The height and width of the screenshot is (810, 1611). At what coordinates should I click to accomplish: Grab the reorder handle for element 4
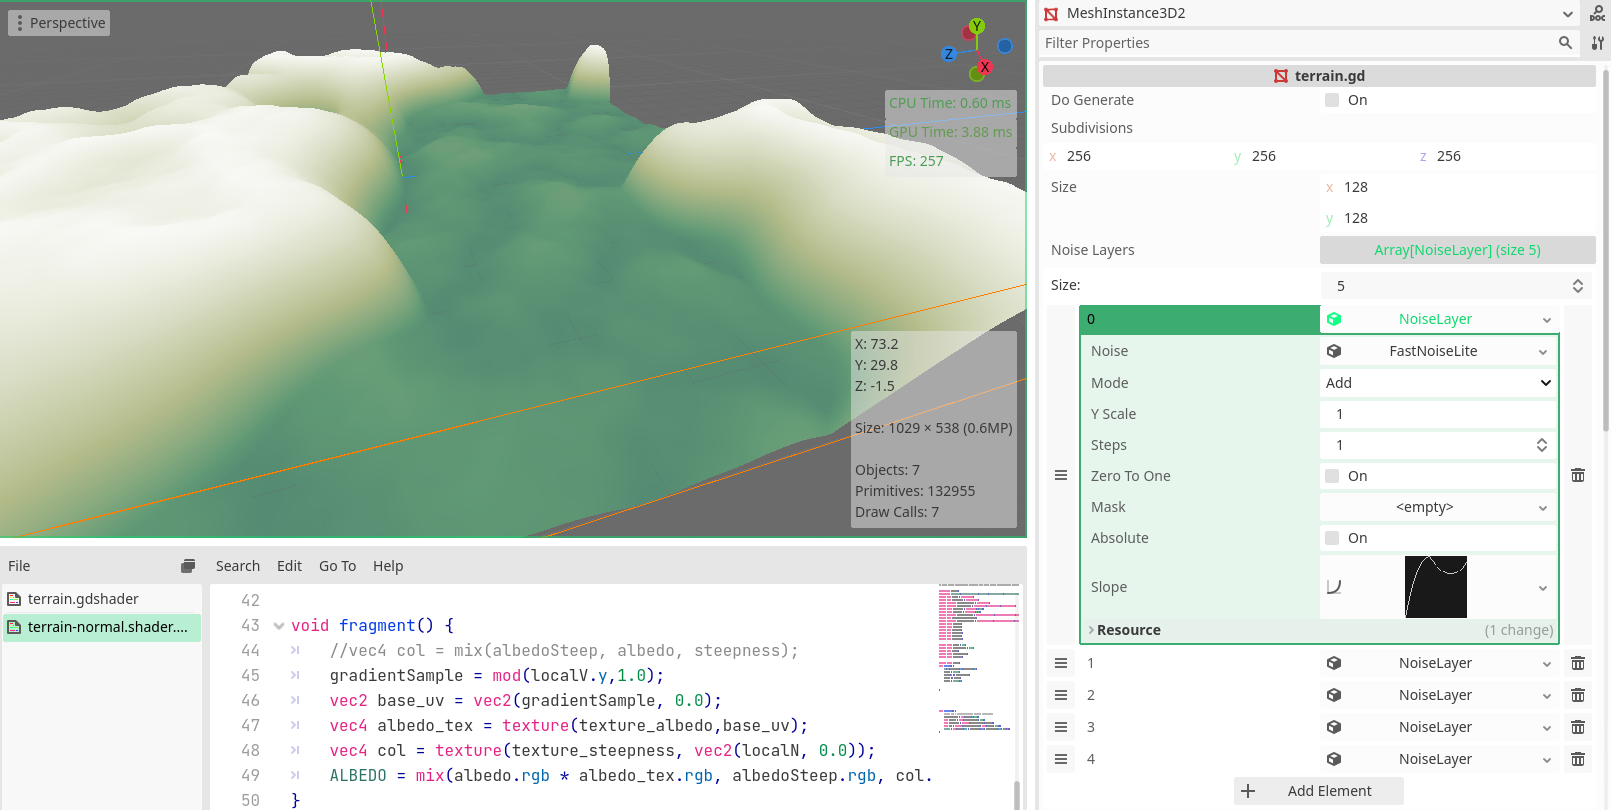click(1061, 759)
